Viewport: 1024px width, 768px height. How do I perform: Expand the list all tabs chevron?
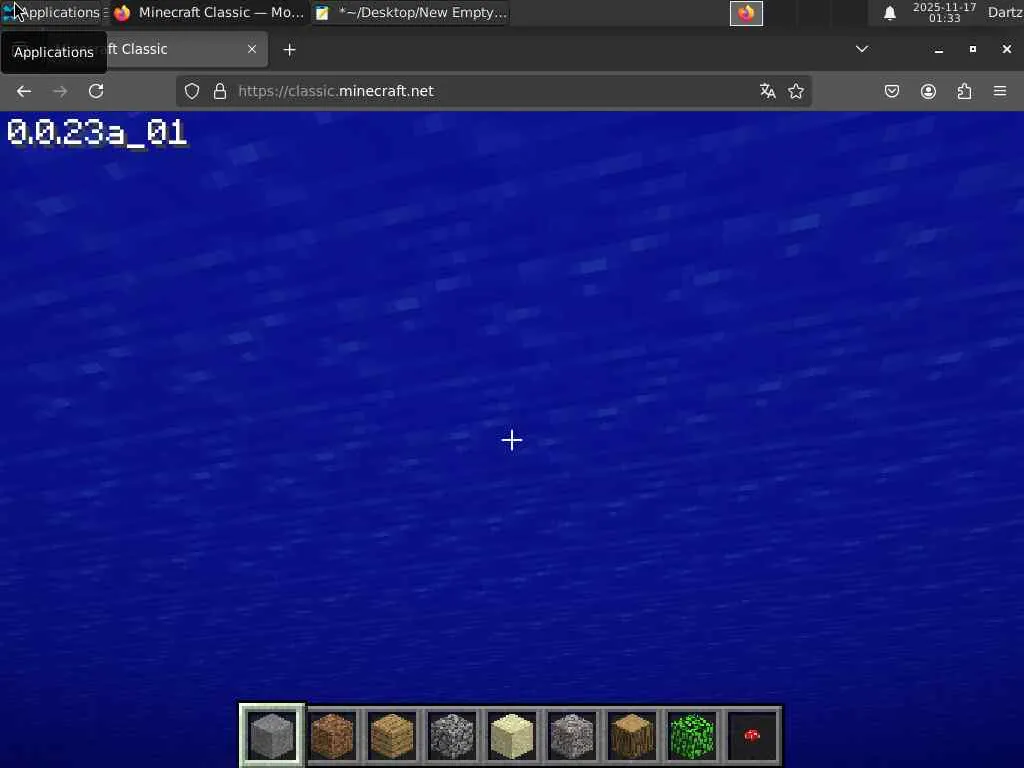[x=862, y=49]
